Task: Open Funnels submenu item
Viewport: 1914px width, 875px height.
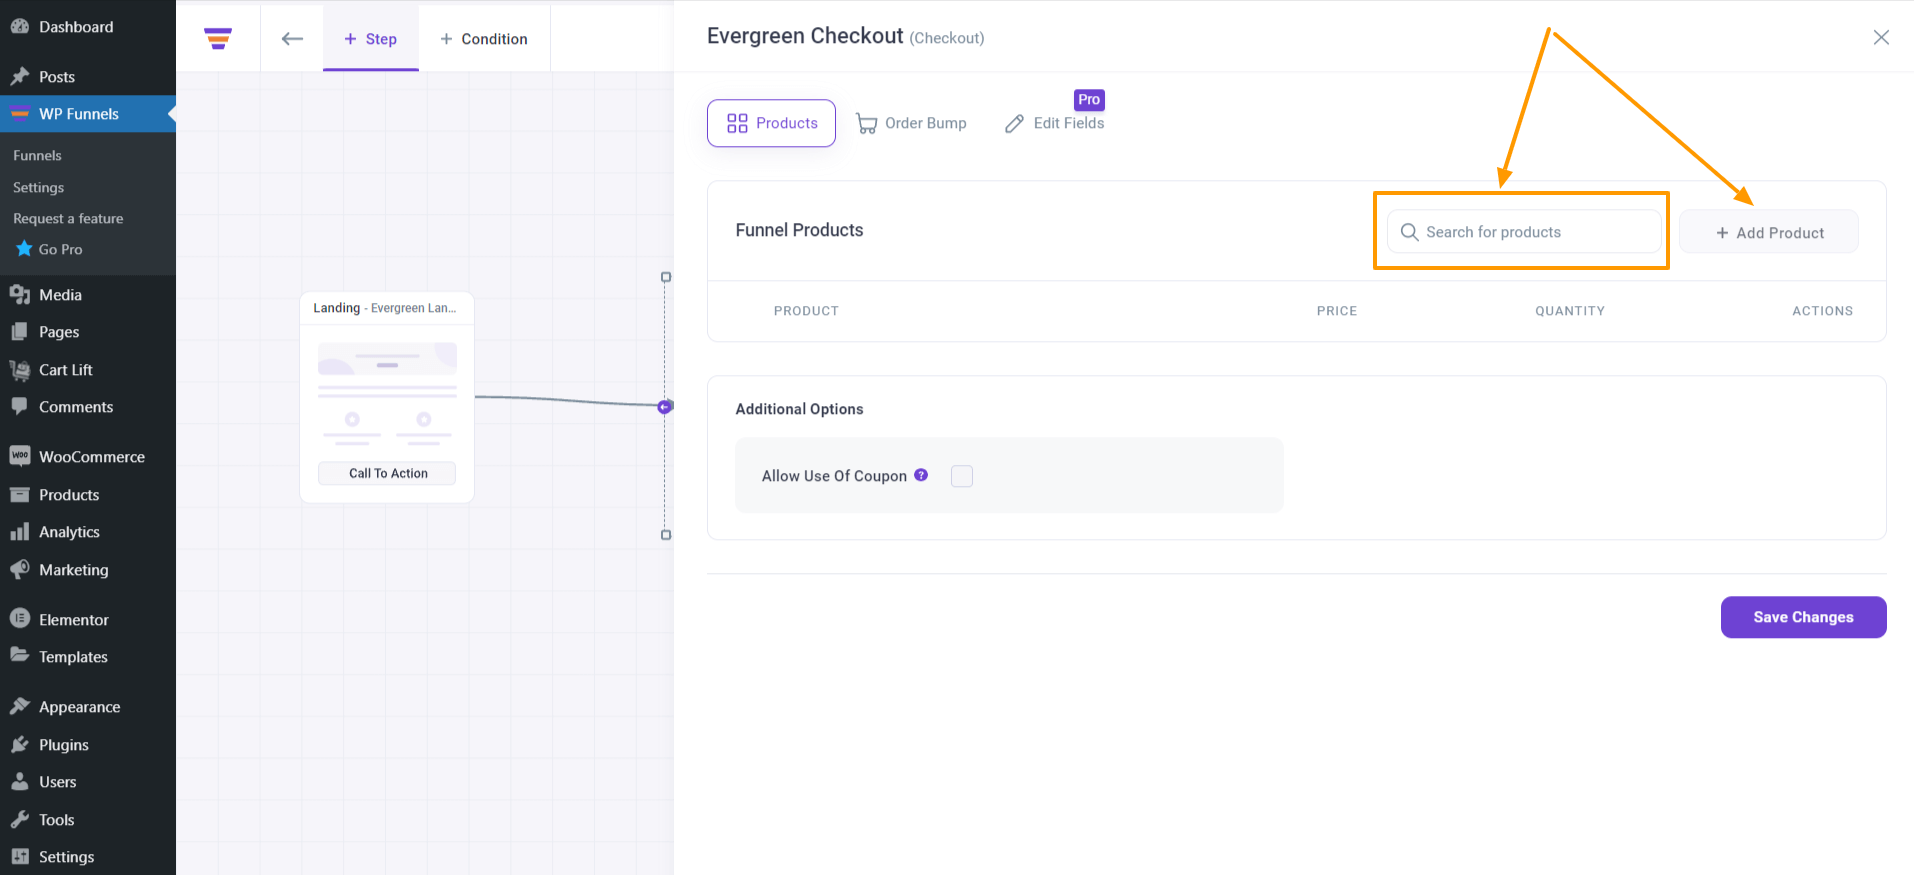Action: (x=37, y=155)
